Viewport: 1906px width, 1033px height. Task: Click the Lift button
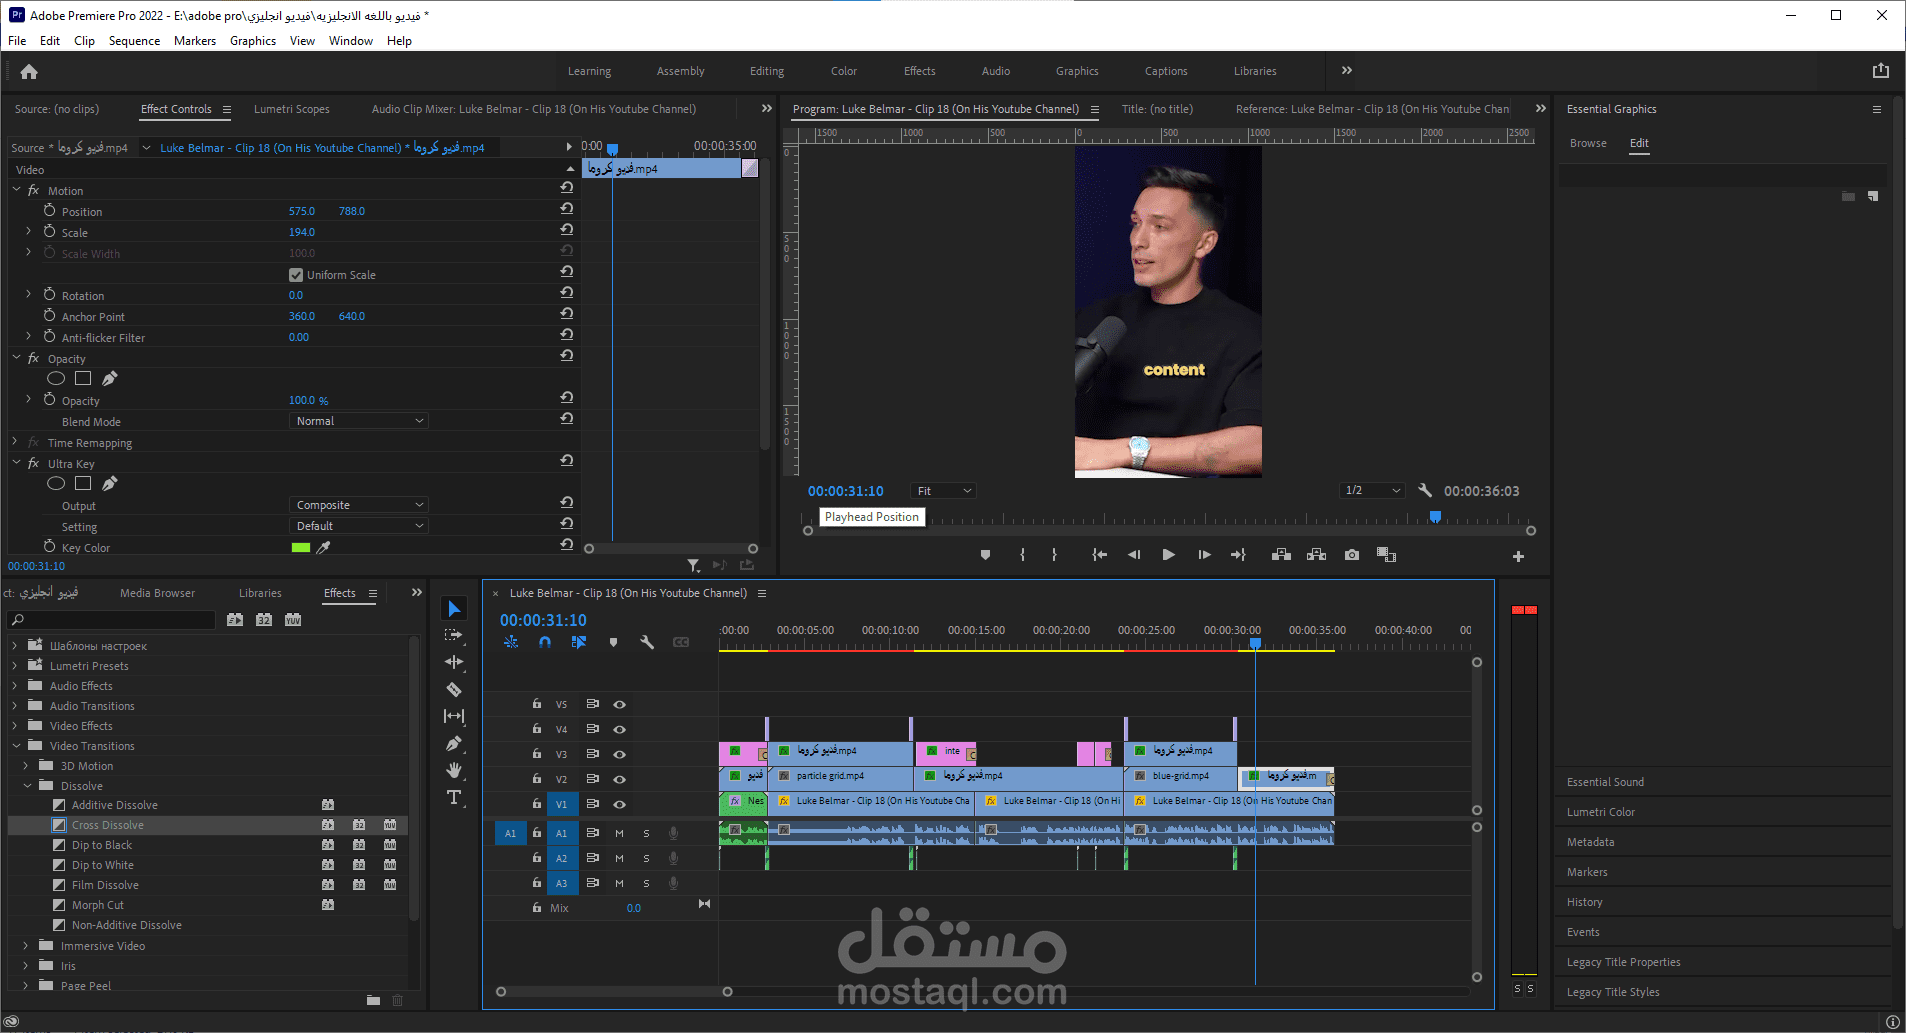click(x=1281, y=555)
